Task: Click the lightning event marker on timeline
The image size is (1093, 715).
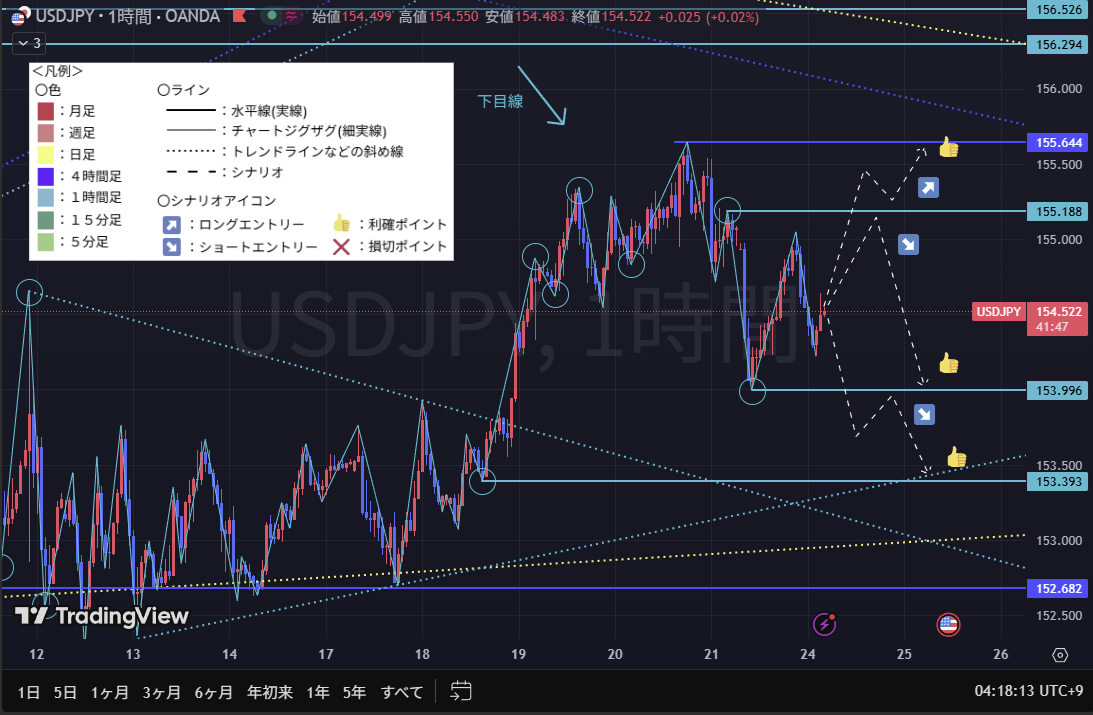Action: (x=825, y=625)
